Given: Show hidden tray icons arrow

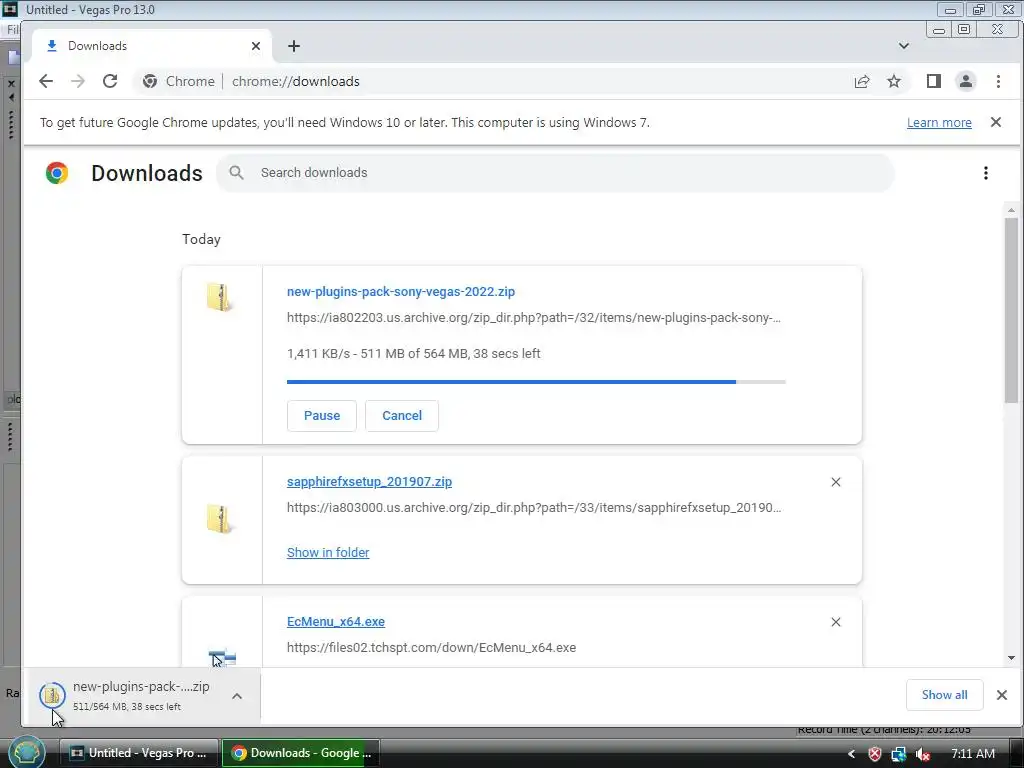Looking at the screenshot, I should (851, 754).
